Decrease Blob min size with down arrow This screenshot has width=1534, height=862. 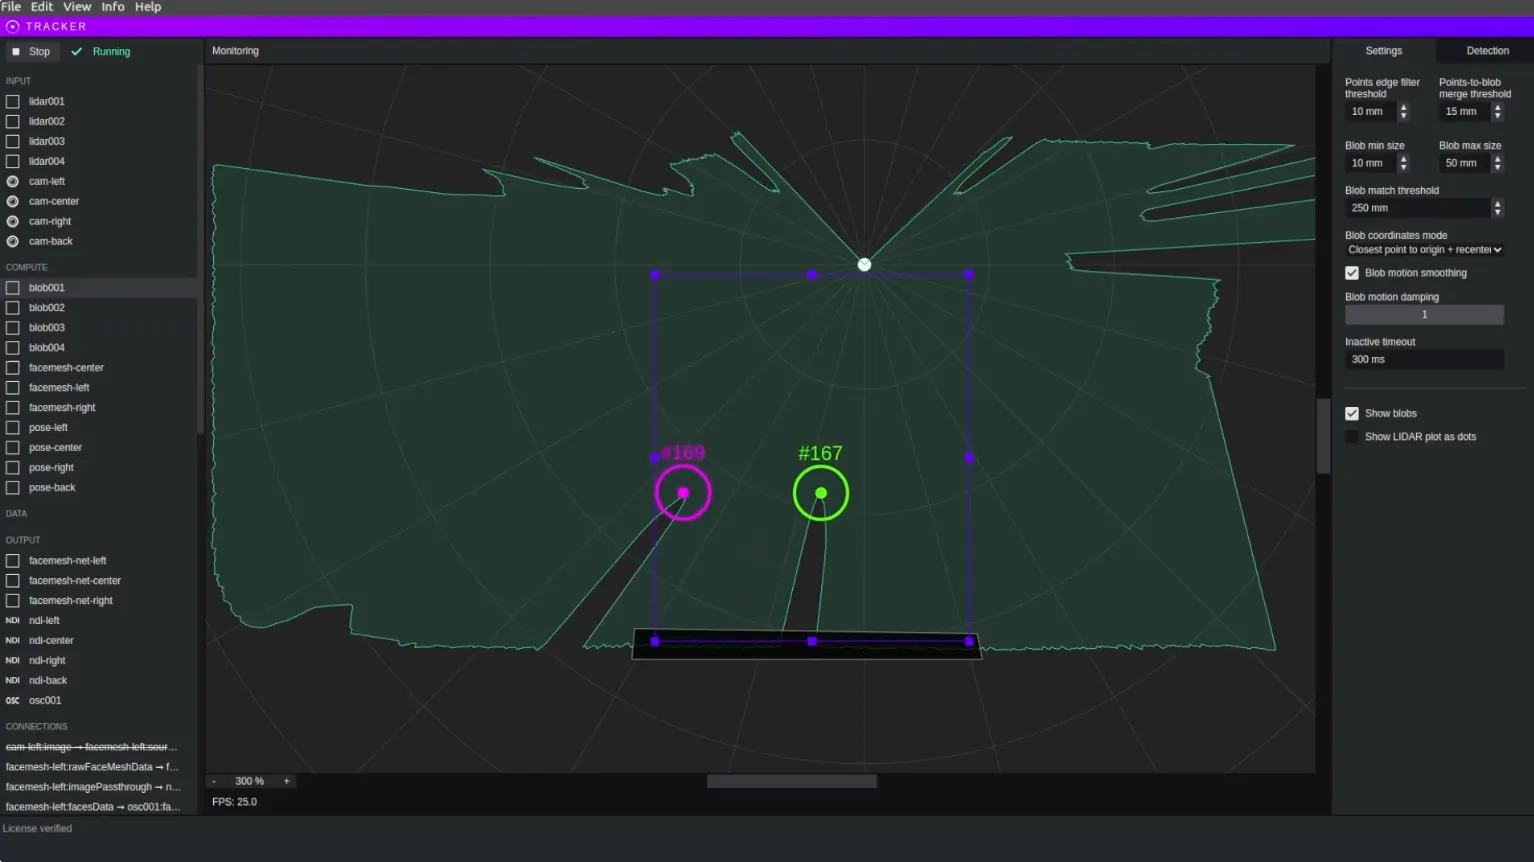coord(1403,167)
